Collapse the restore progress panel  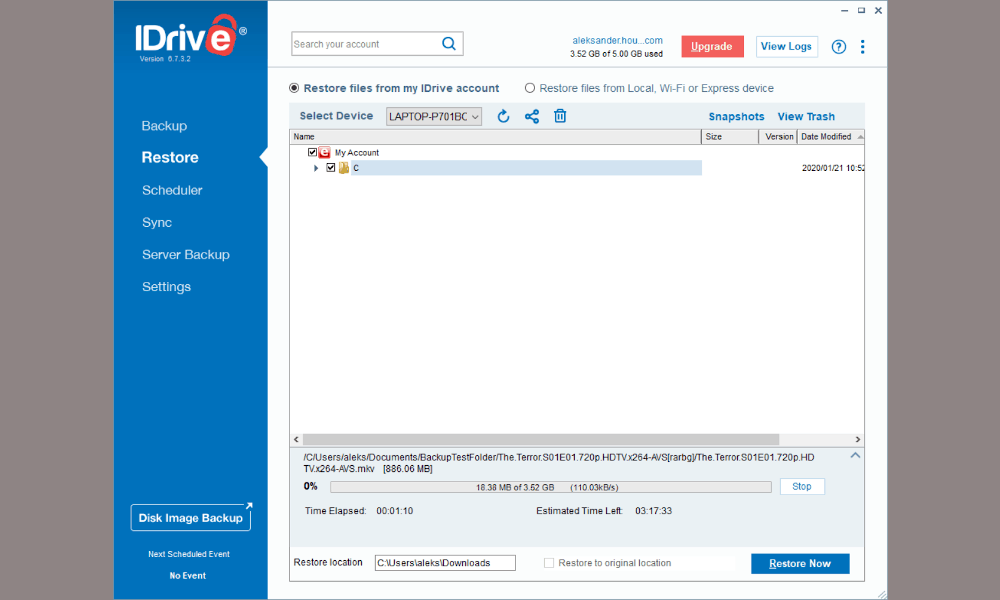point(855,456)
